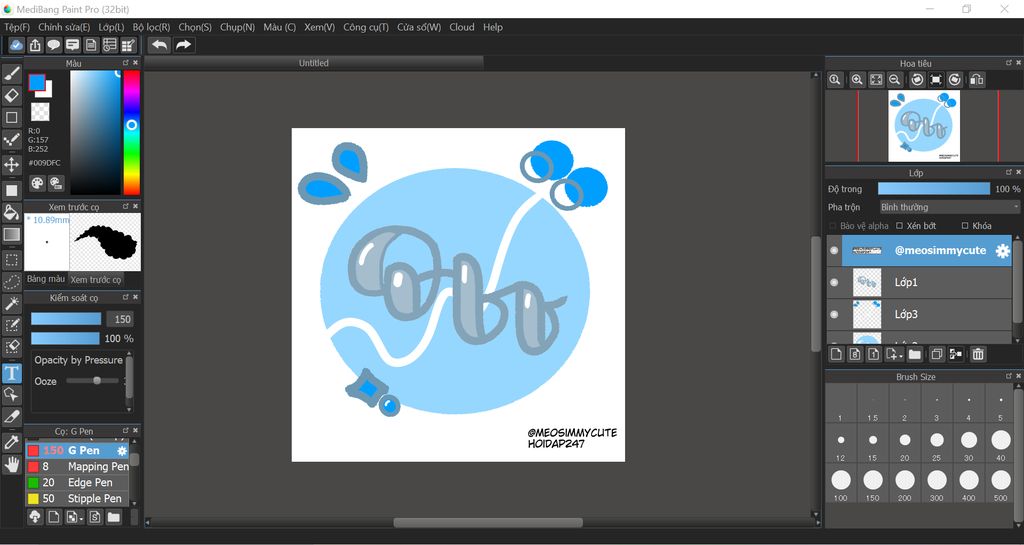This screenshot has height=545, width=1024.
Task: Click the cloud save icon in top toolbar
Action: [x=16, y=45]
